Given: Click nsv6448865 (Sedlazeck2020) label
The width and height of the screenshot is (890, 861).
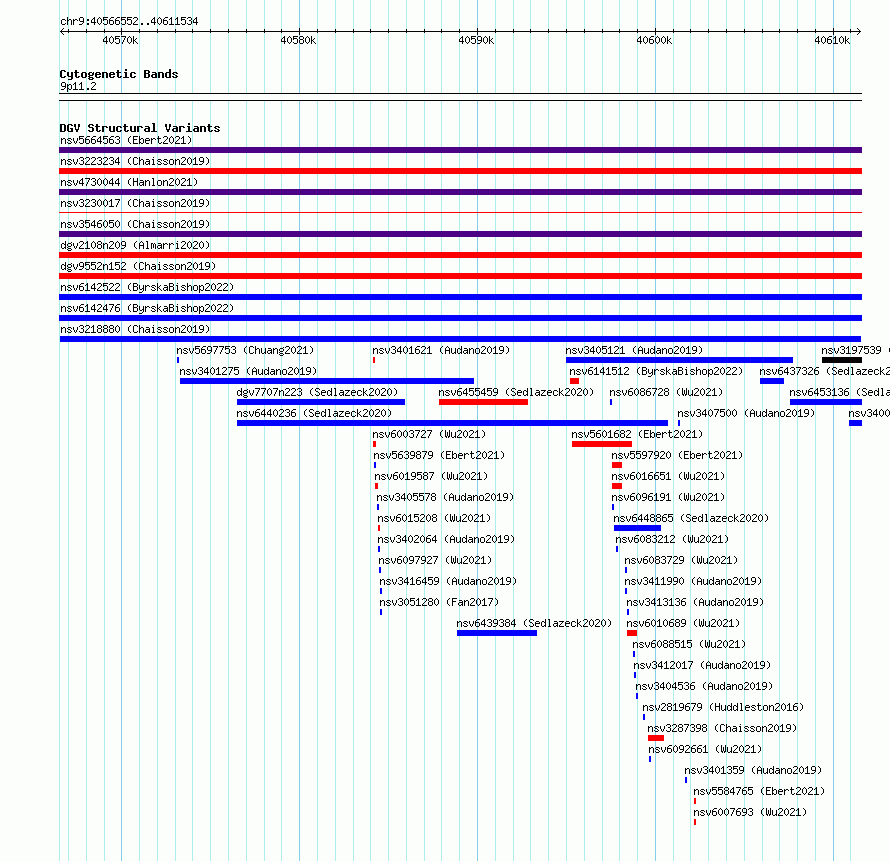Looking at the screenshot, I should click(x=691, y=518).
